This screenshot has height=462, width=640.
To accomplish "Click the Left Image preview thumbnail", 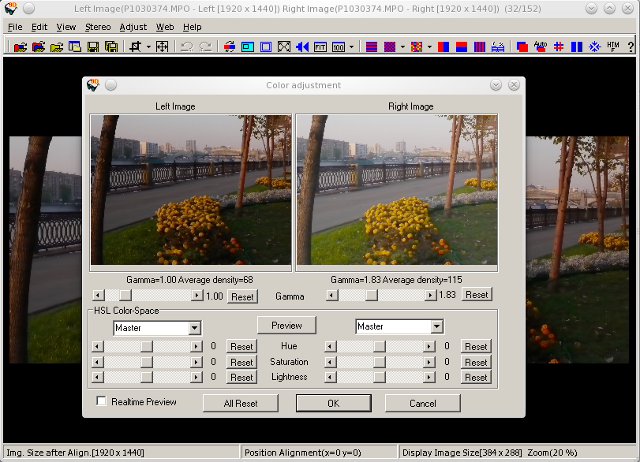I will click(191, 190).
